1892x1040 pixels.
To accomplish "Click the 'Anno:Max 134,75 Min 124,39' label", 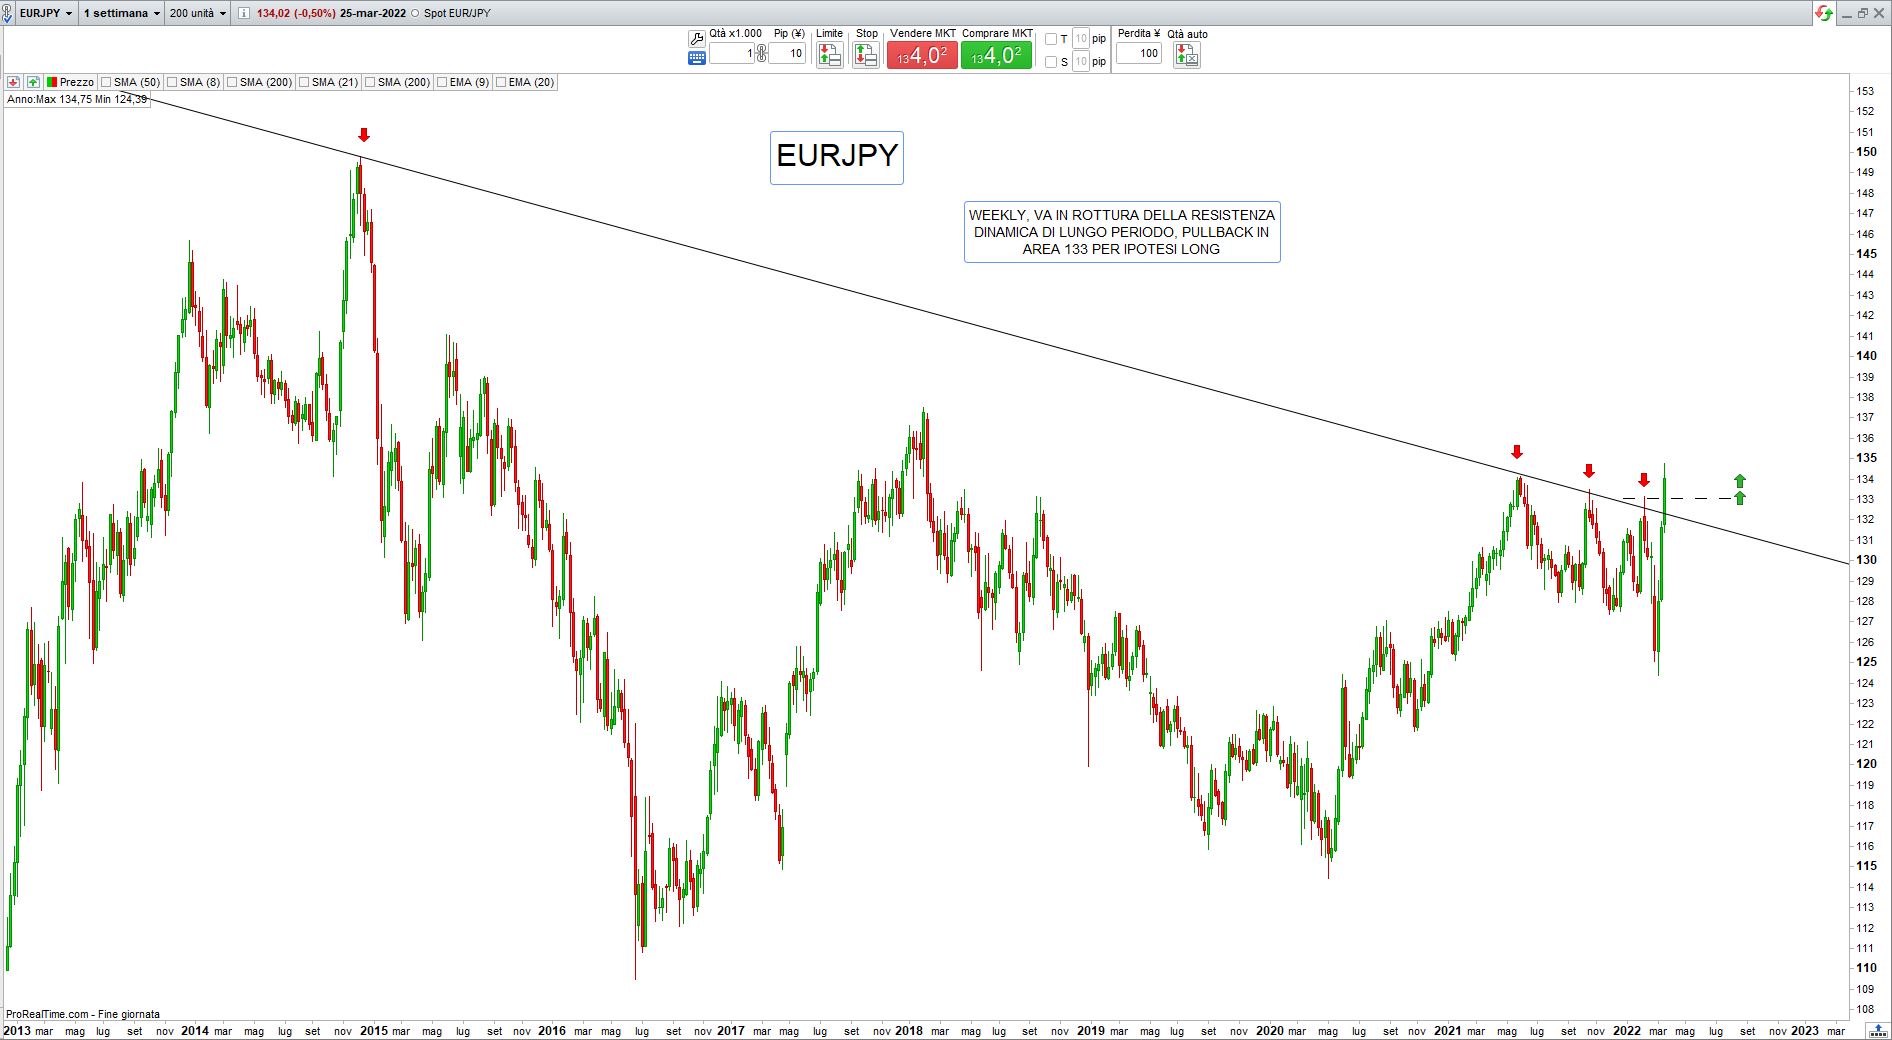I will click(77, 99).
